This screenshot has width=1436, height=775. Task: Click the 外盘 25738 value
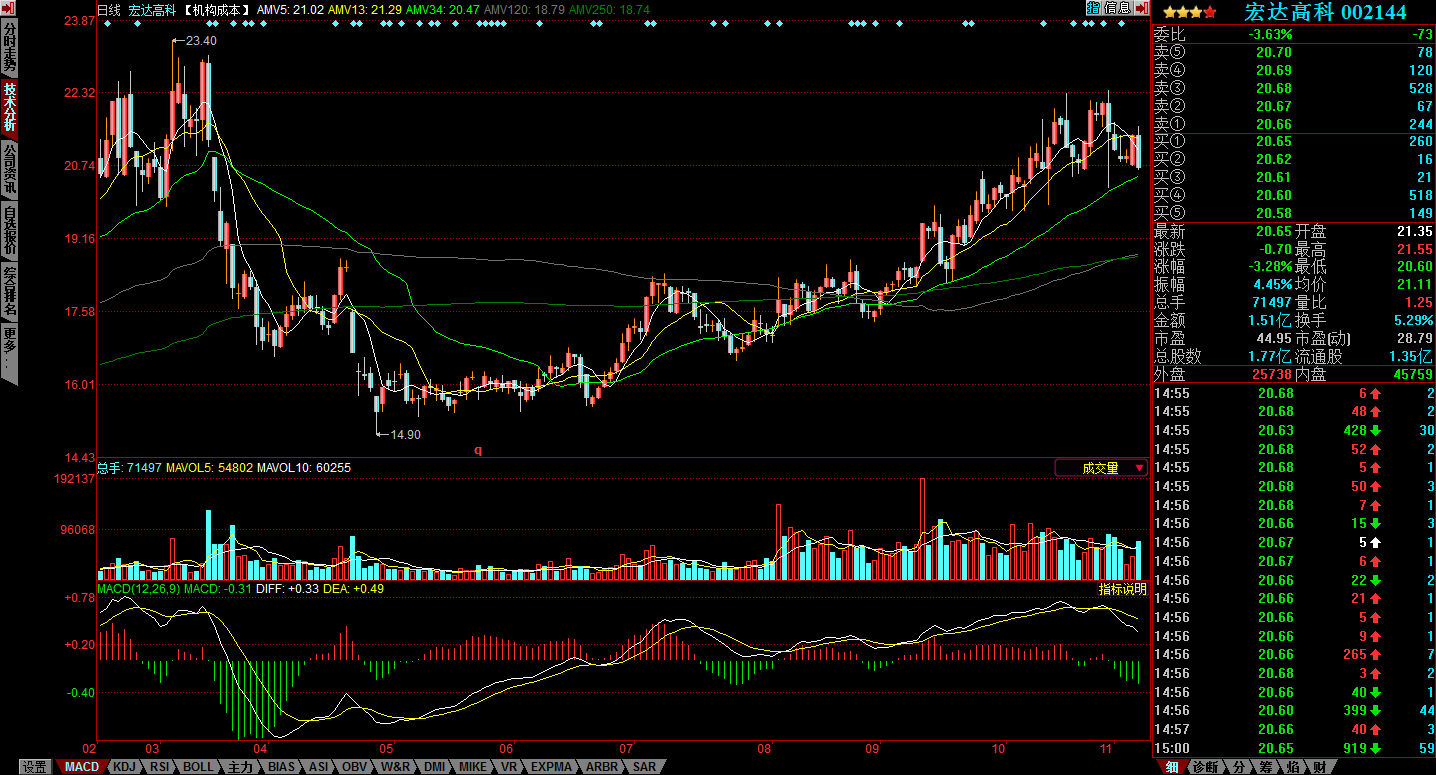(1270, 374)
